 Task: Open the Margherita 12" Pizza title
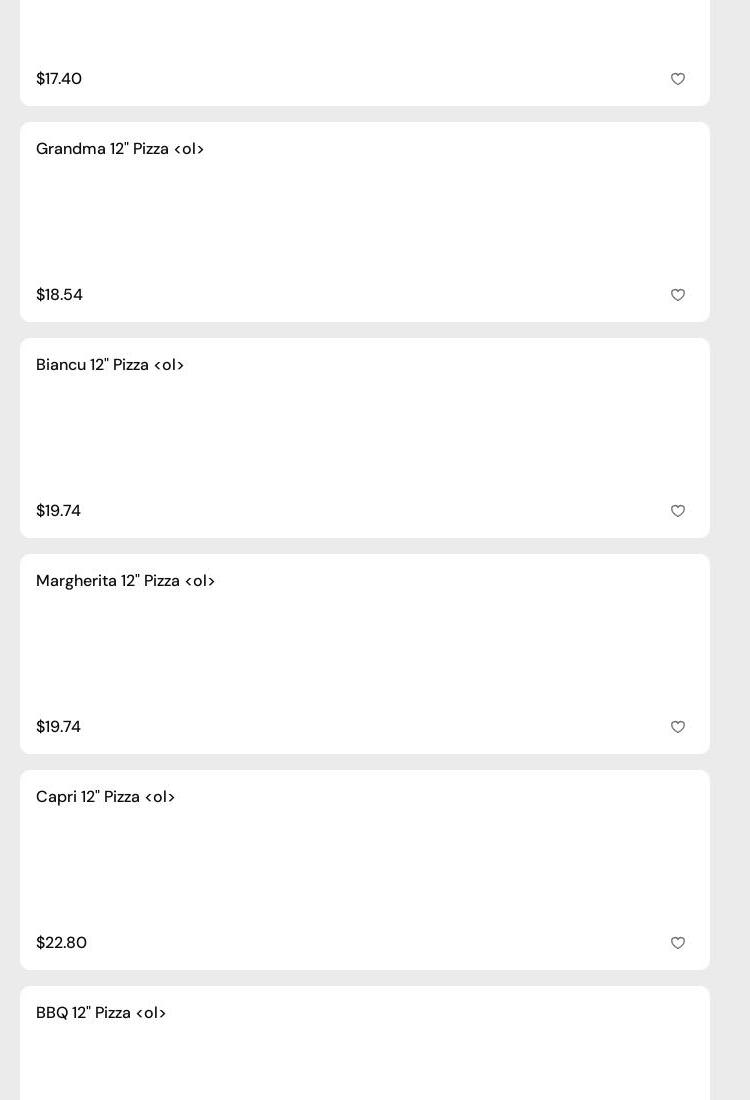pyautogui.click(x=126, y=581)
